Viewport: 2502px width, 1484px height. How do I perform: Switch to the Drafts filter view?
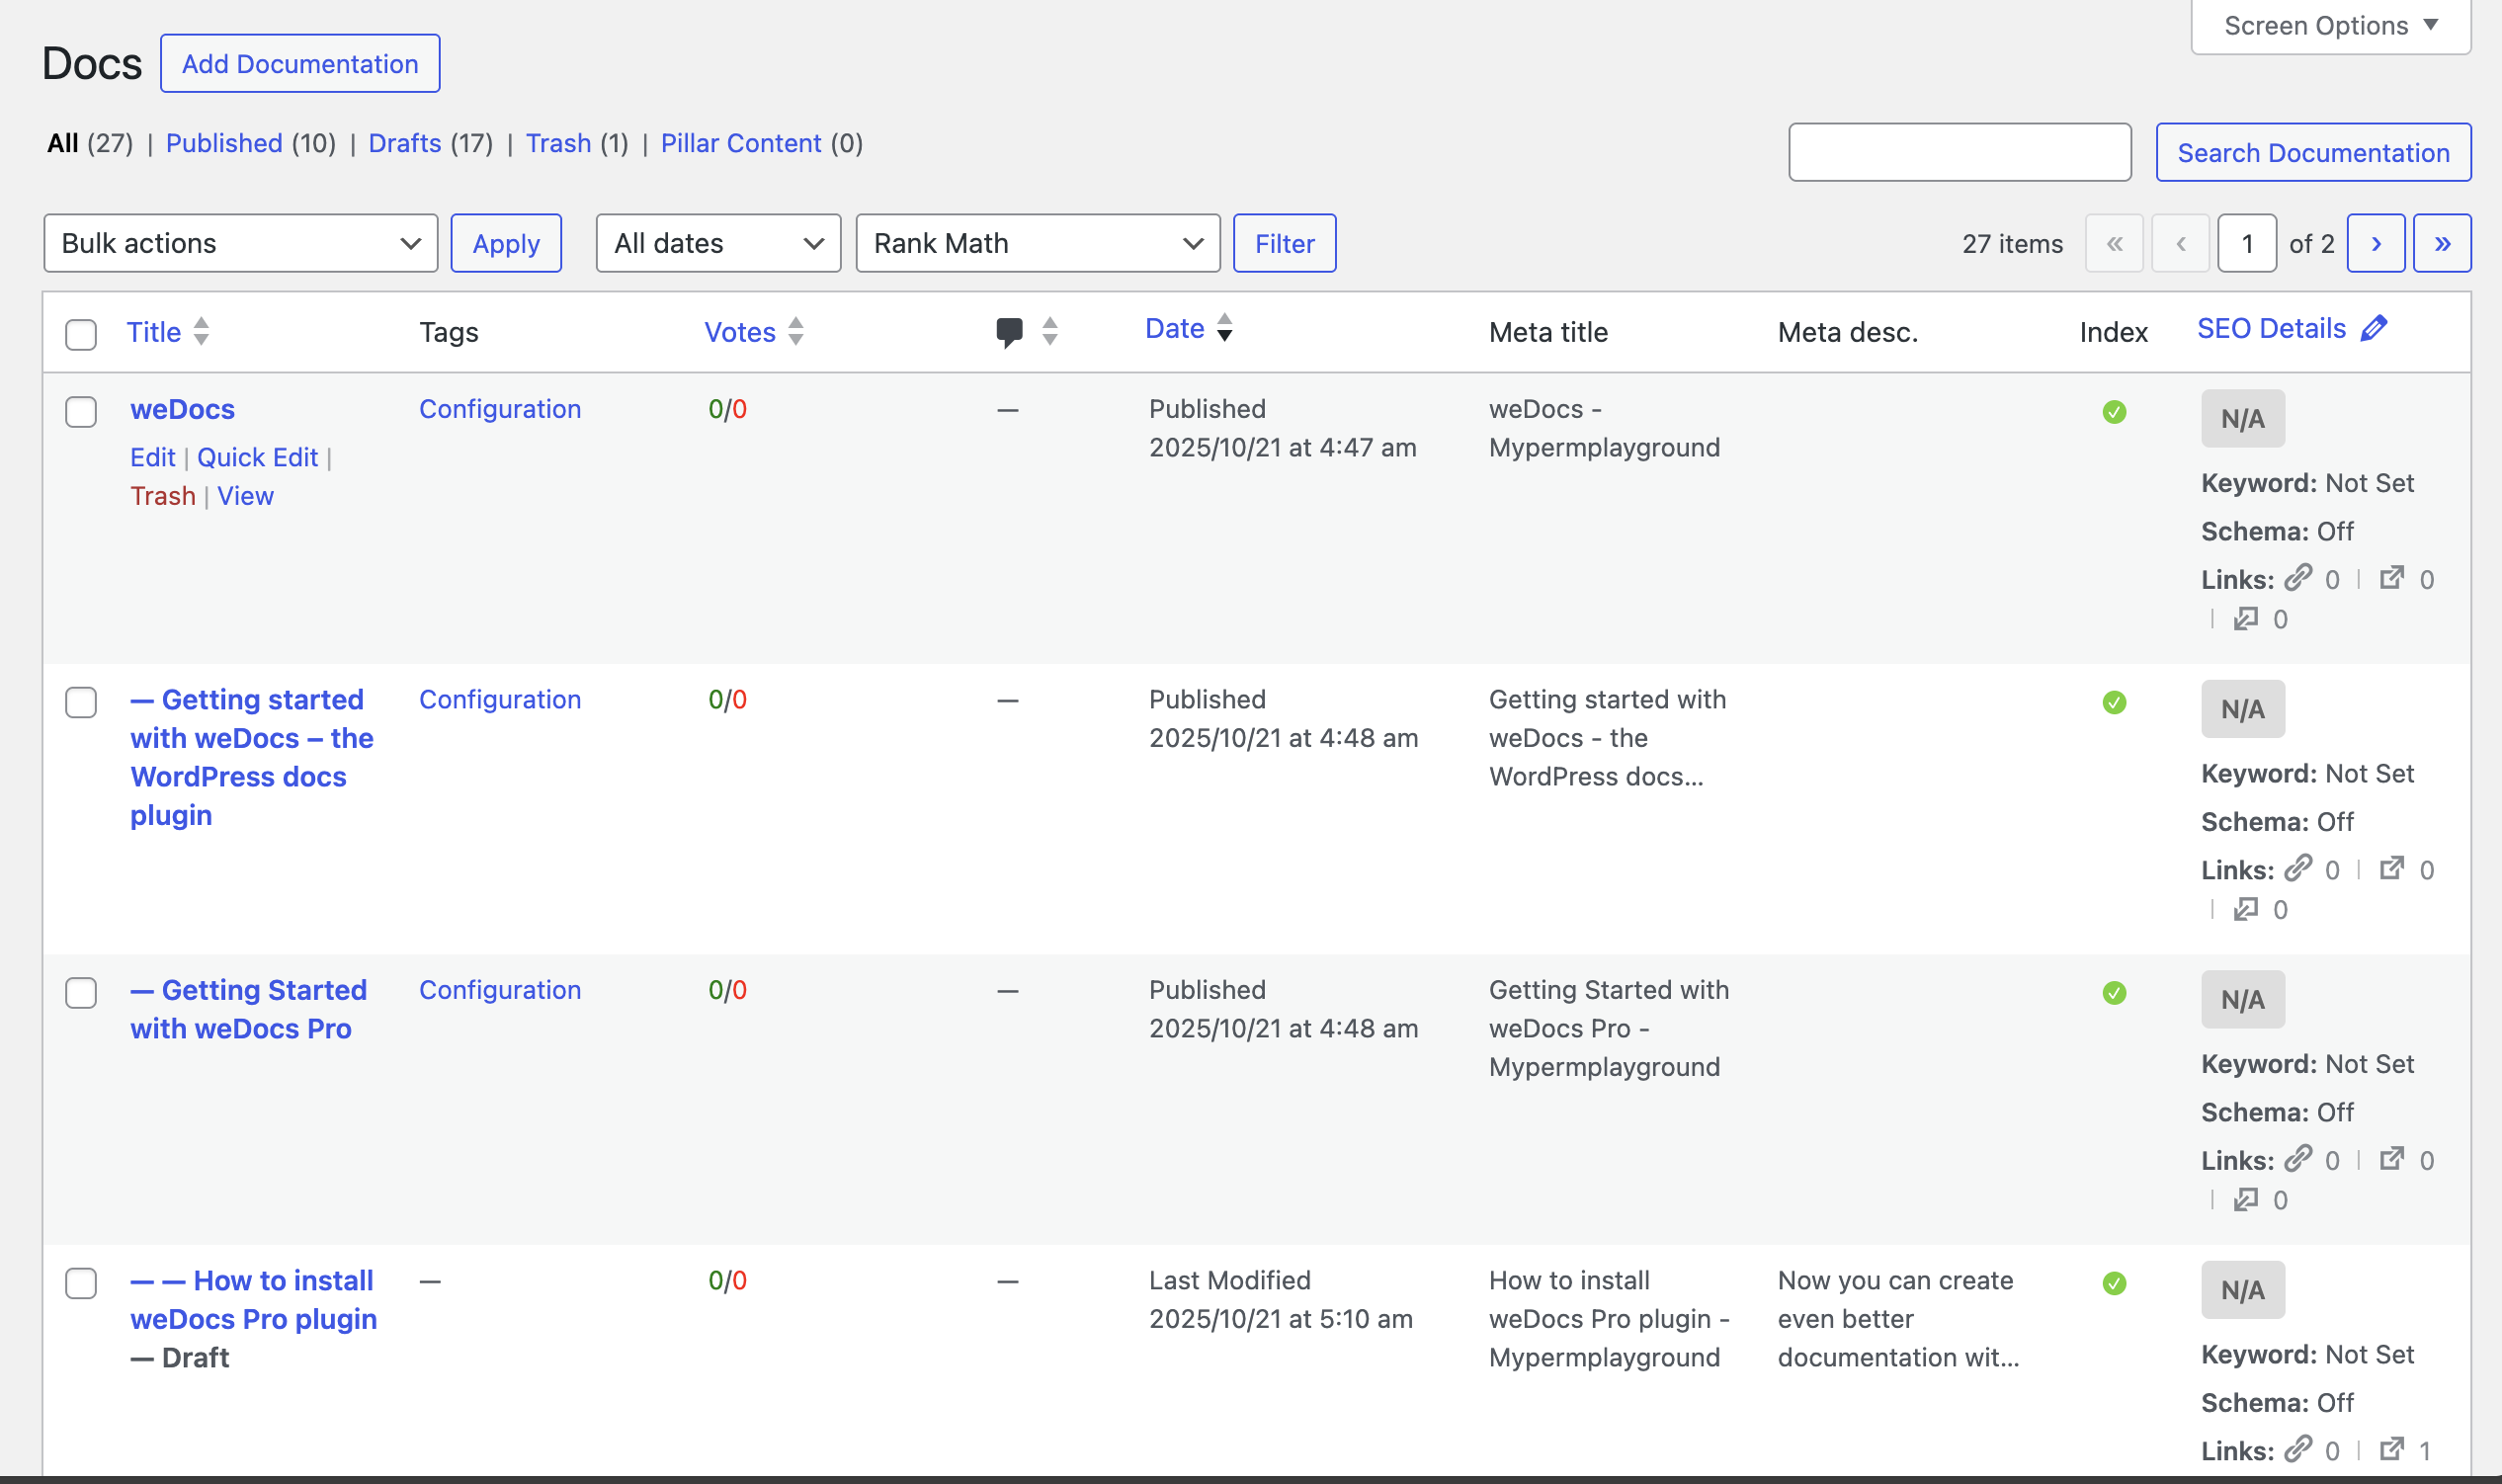(x=404, y=143)
